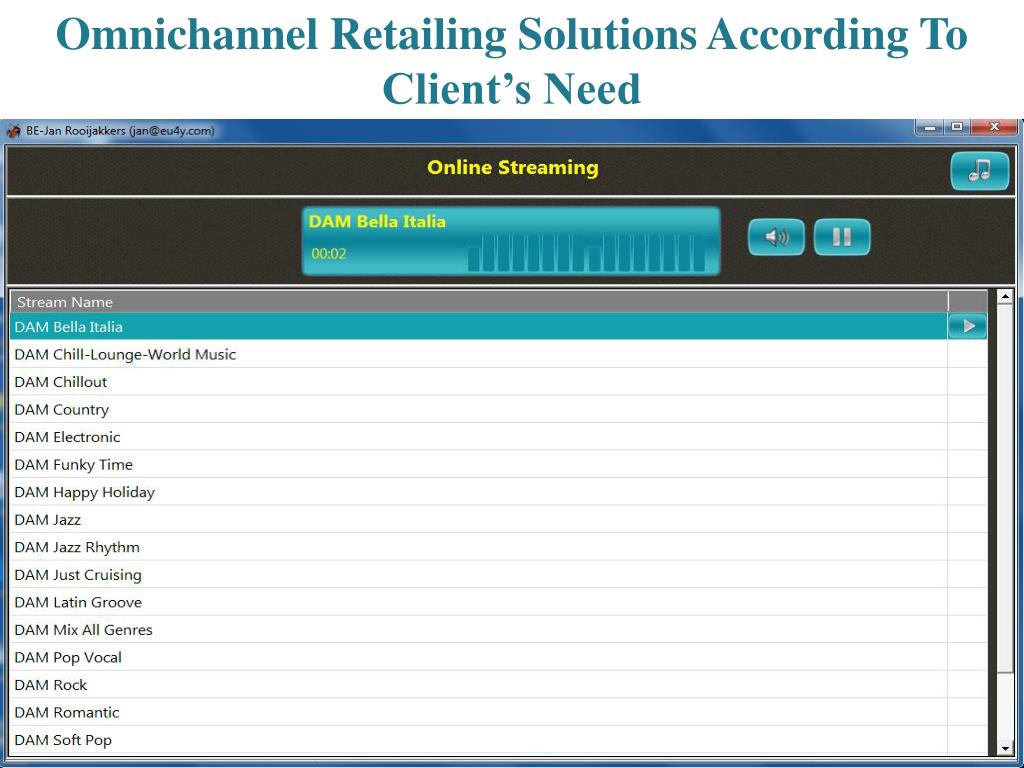Select the DAM Electronic stream
The height and width of the screenshot is (768, 1024).
[x=479, y=436]
